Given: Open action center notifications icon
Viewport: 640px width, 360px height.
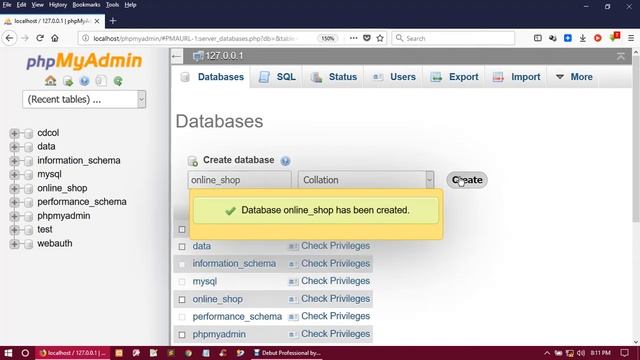Looking at the screenshot, I should pos(624,353).
